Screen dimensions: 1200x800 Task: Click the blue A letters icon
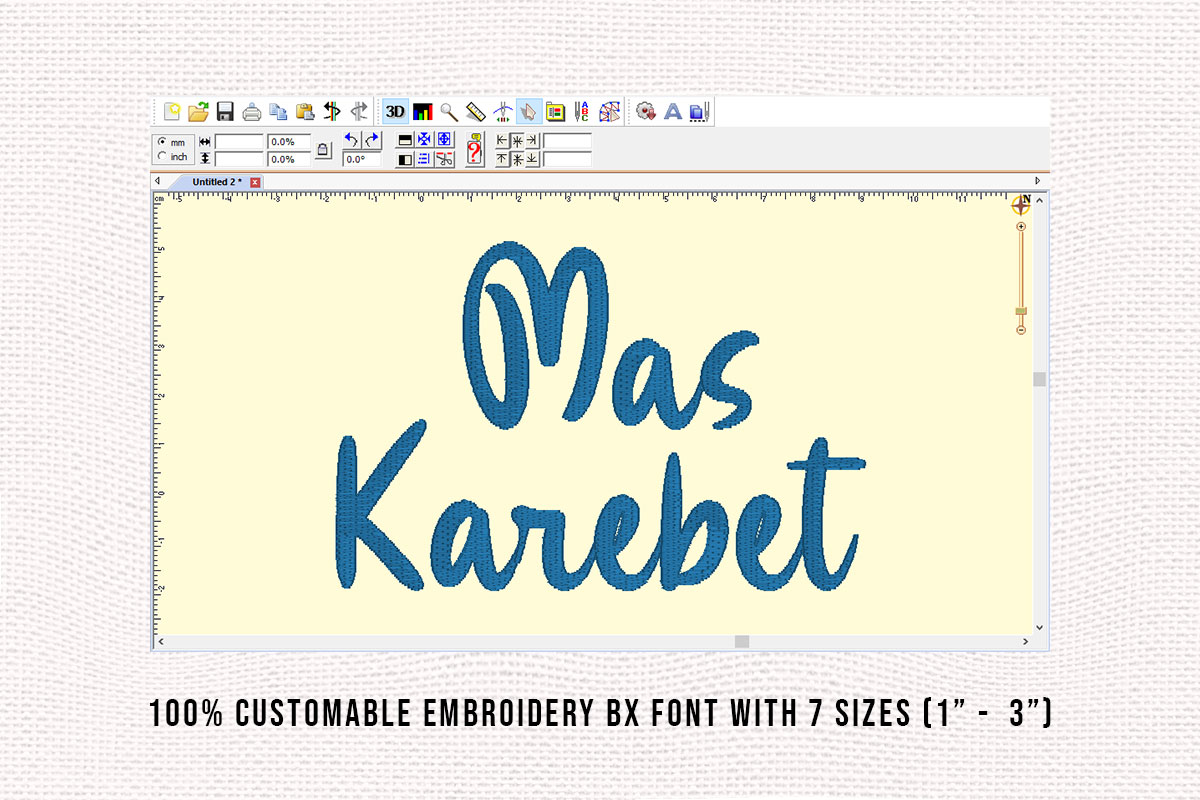(x=672, y=112)
